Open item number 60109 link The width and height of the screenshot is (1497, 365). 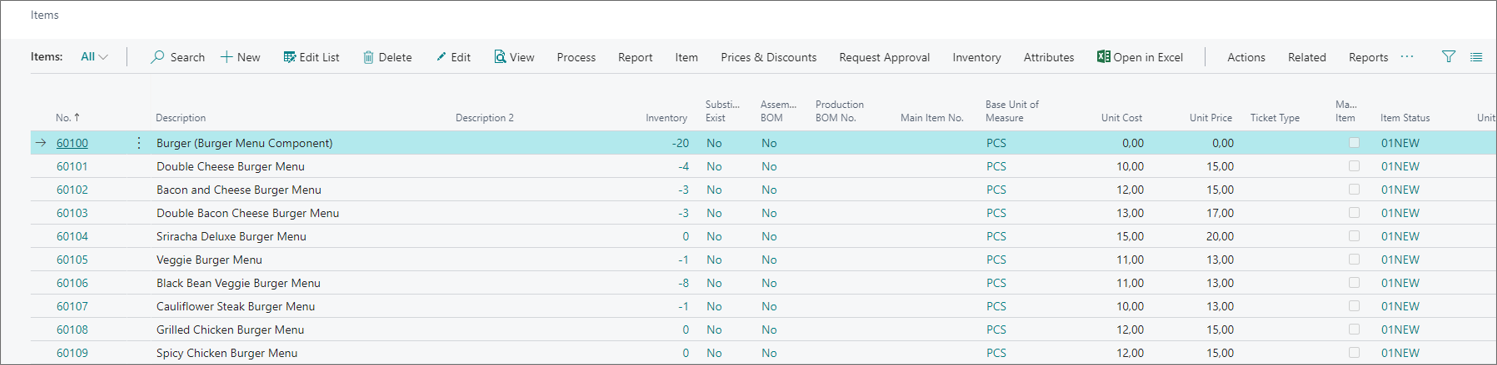pos(72,353)
